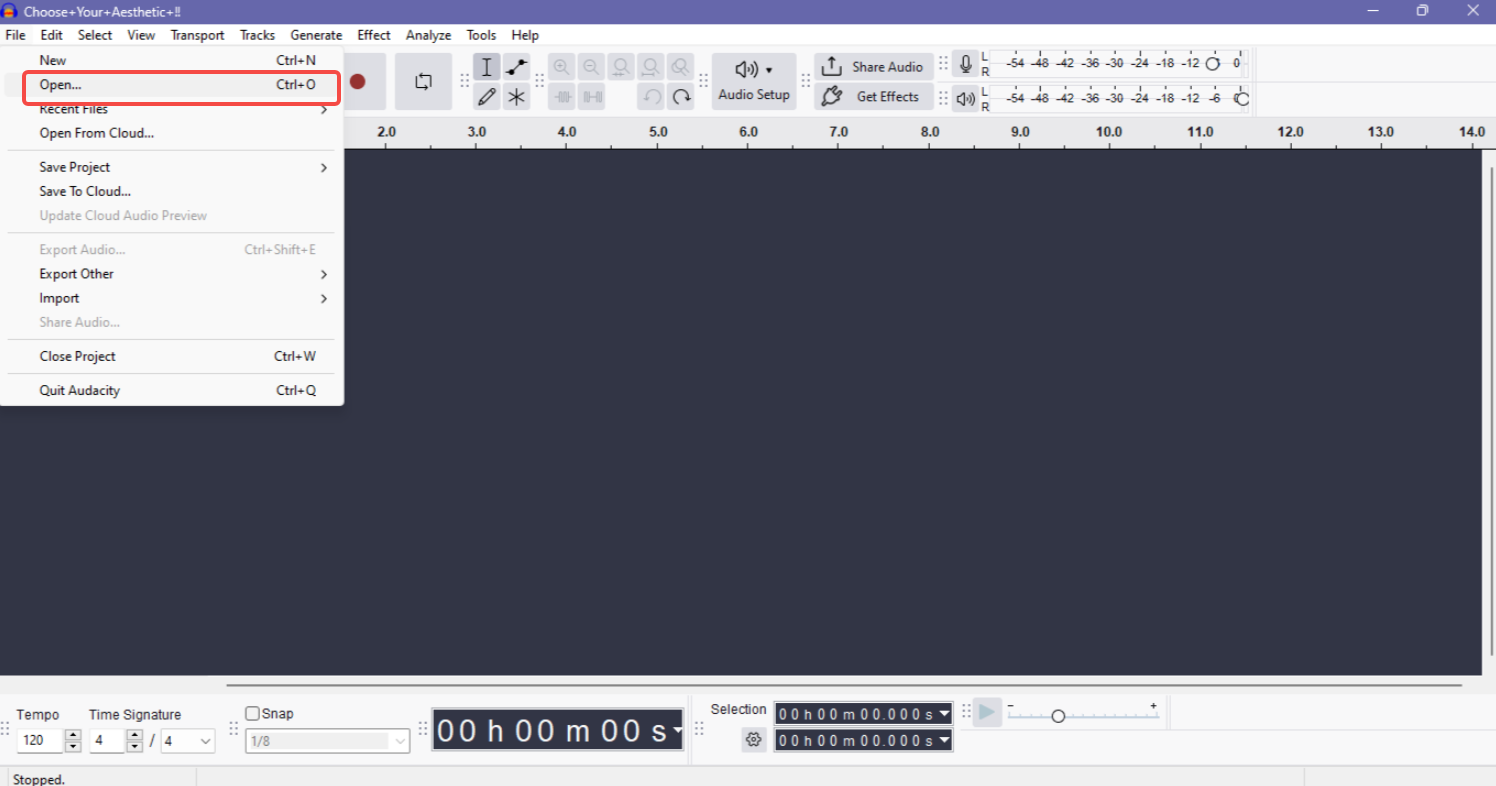Click the Get Effects button
Image resolution: width=1496 pixels, height=786 pixels.
874,97
